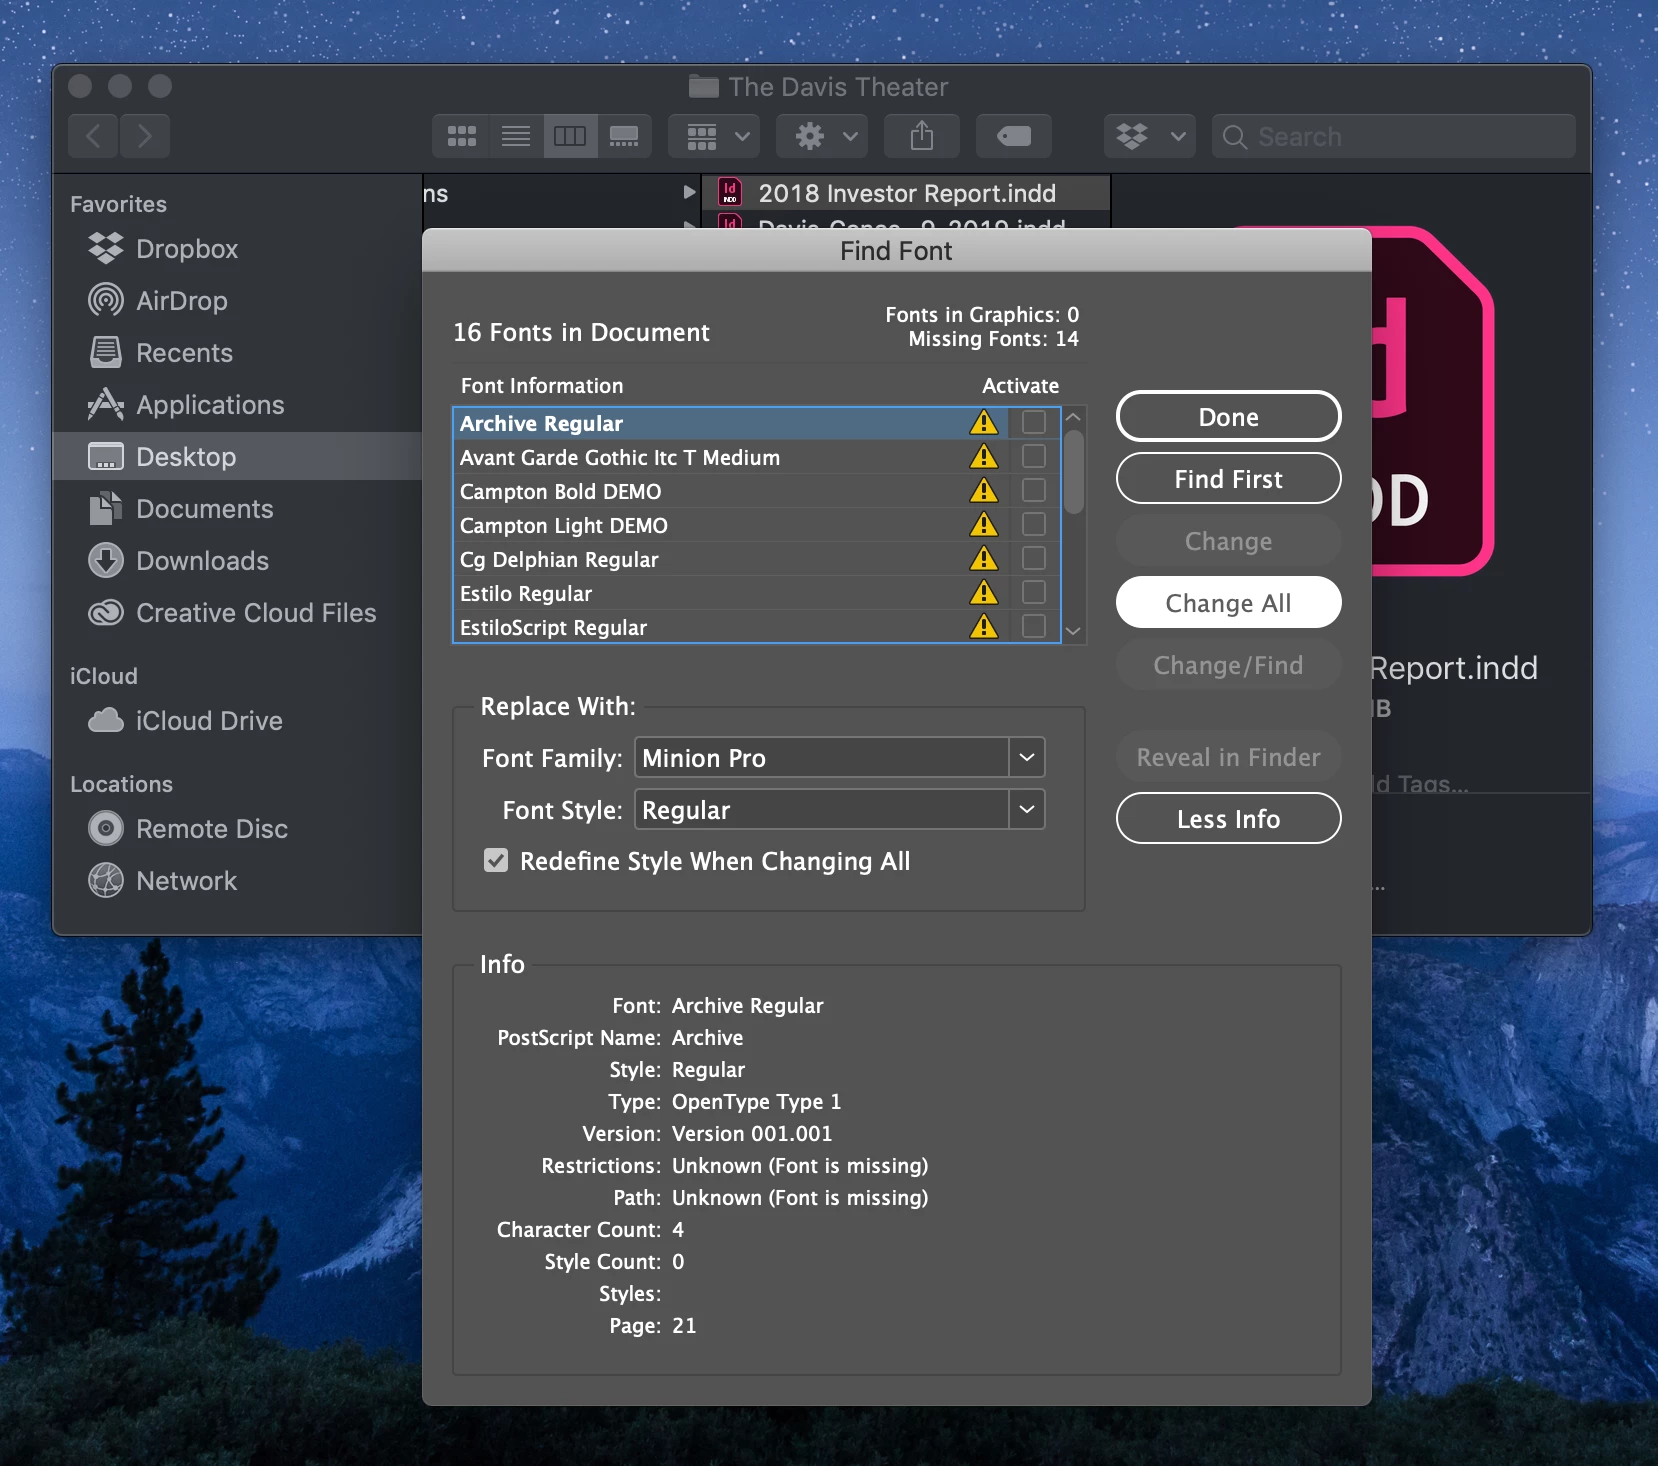Enable Activate checkbox for Cg Delphian Regular

[1034, 558]
